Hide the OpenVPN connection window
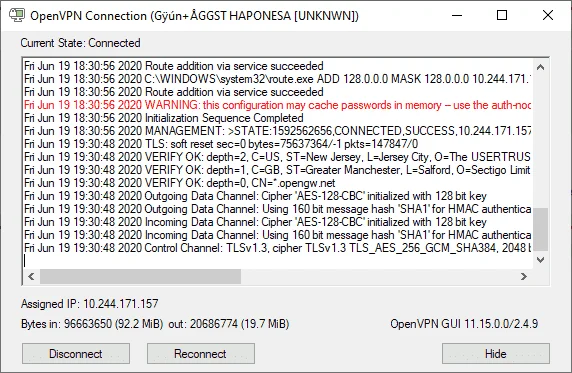The height and width of the screenshot is (373, 572). [x=496, y=353]
